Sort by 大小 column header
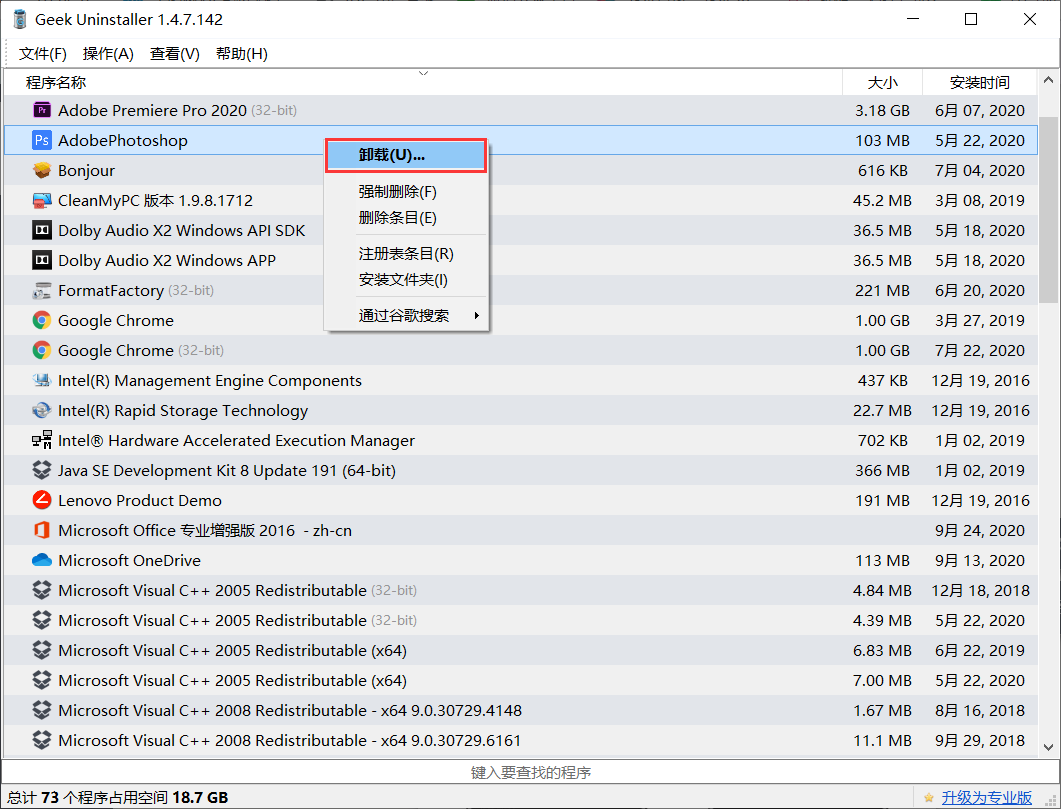Screen dimensions: 1061x809 [x=882, y=83]
